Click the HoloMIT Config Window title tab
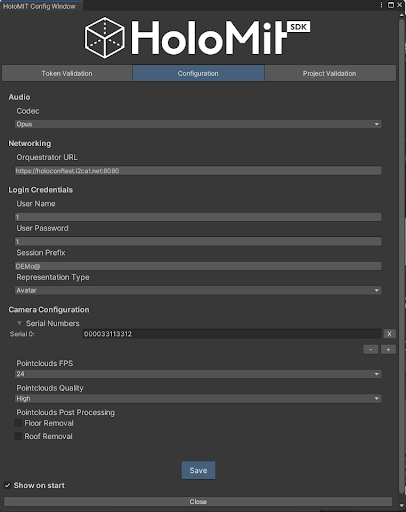This screenshot has width=406, height=512. 40,6
